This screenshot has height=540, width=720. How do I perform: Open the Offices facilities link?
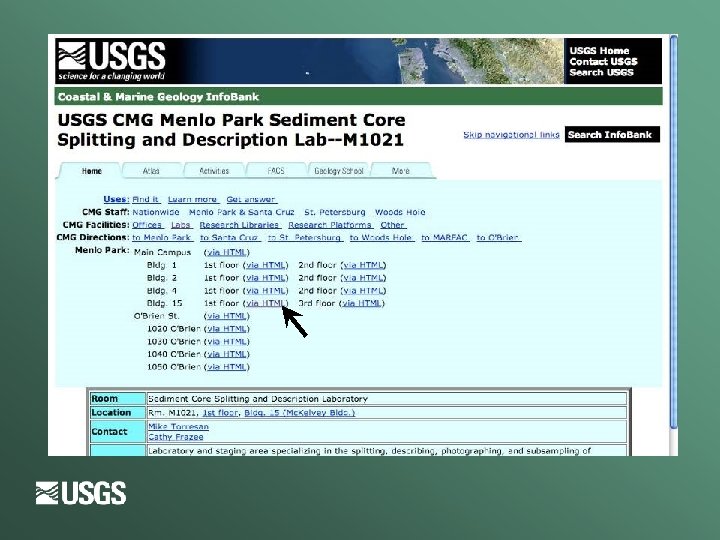click(x=147, y=225)
